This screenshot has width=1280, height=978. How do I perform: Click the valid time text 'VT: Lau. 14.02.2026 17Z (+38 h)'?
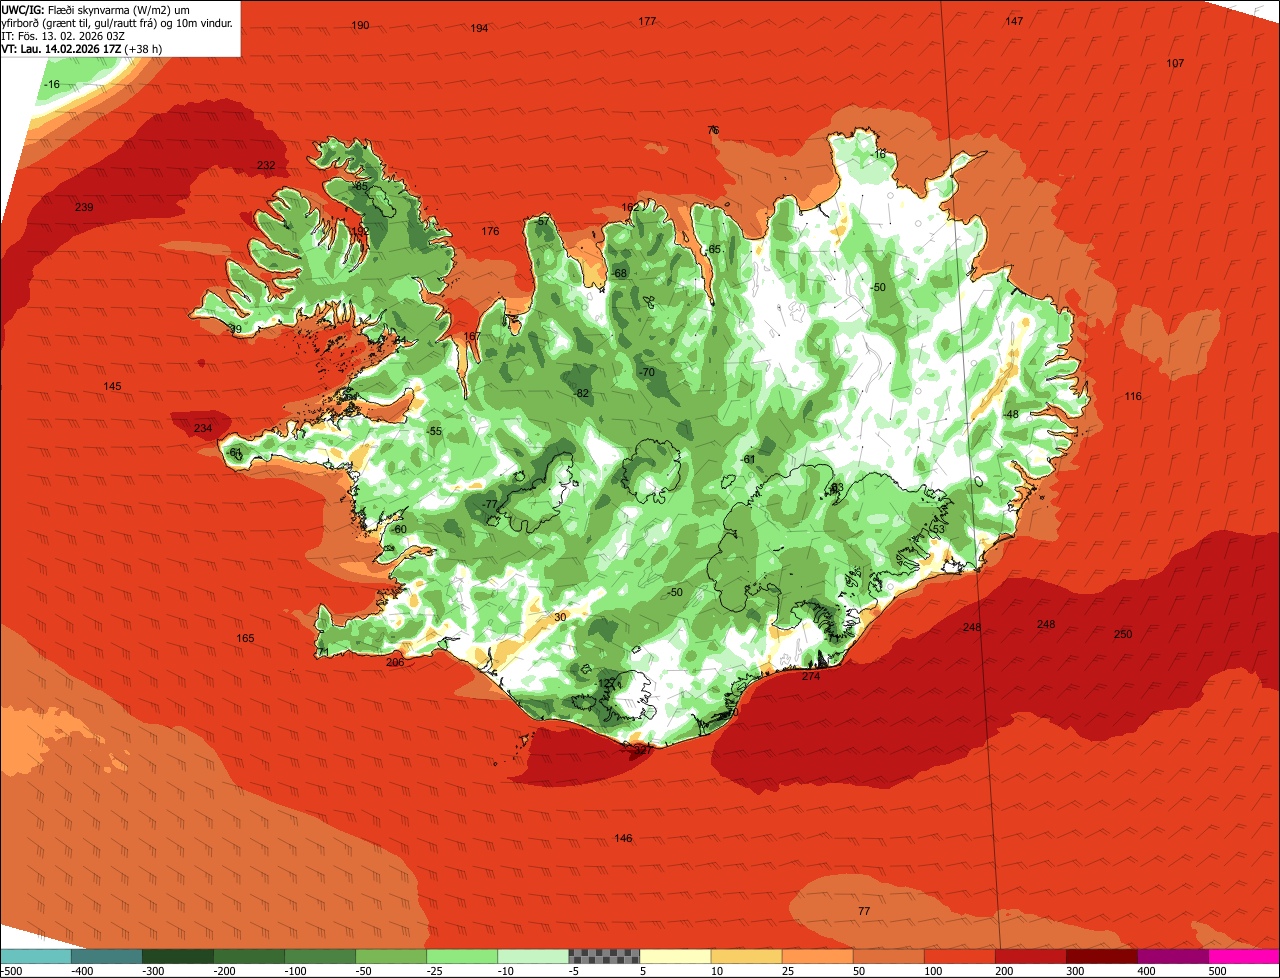tap(82, 48)
